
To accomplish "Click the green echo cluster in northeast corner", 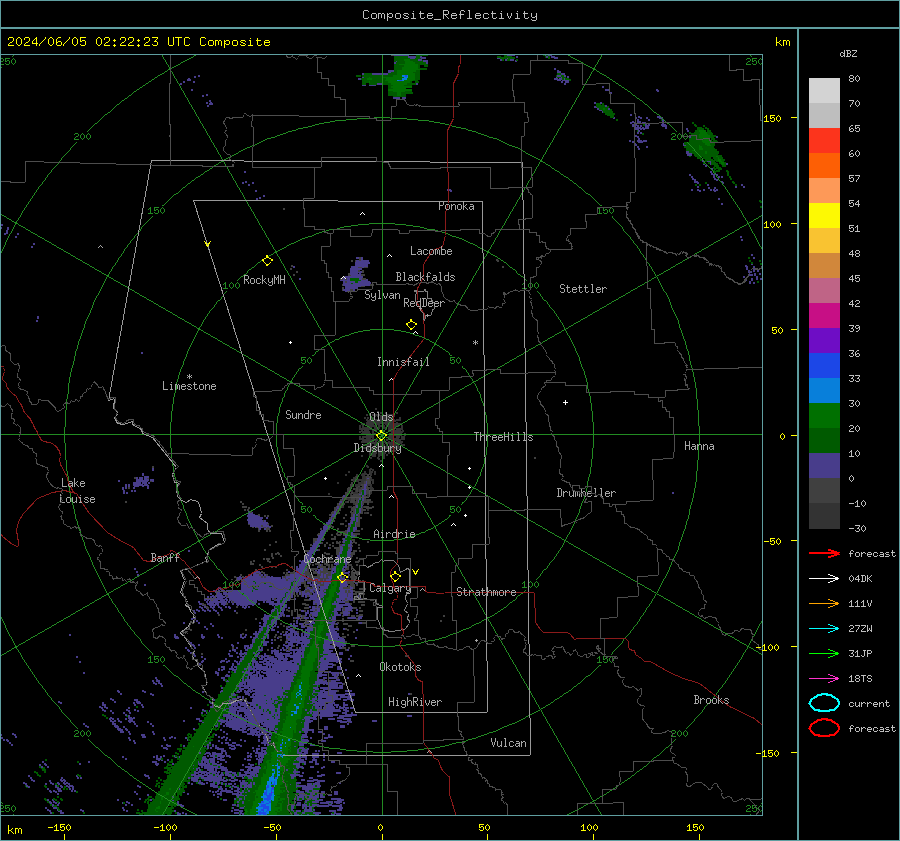I will (705, 149).
